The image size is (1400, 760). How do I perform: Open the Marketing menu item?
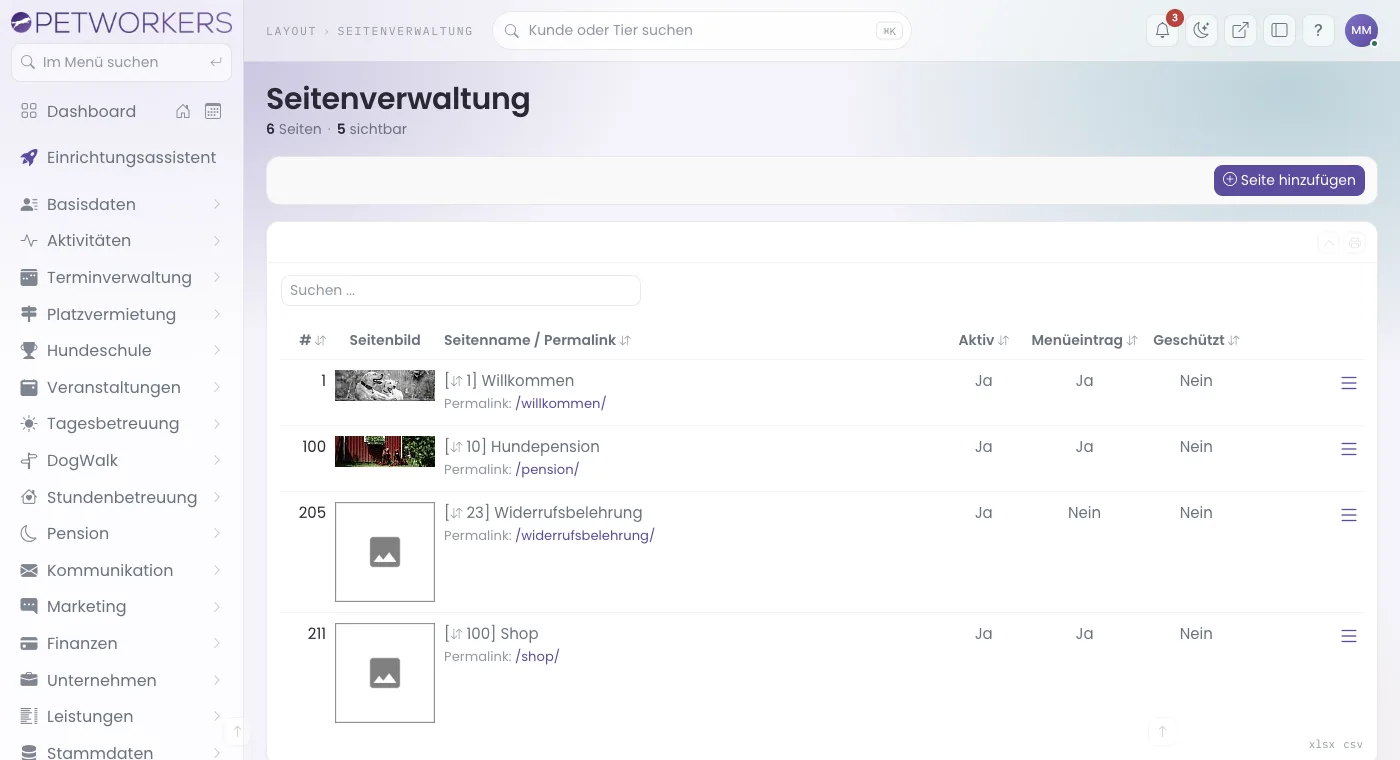point(121,606)
